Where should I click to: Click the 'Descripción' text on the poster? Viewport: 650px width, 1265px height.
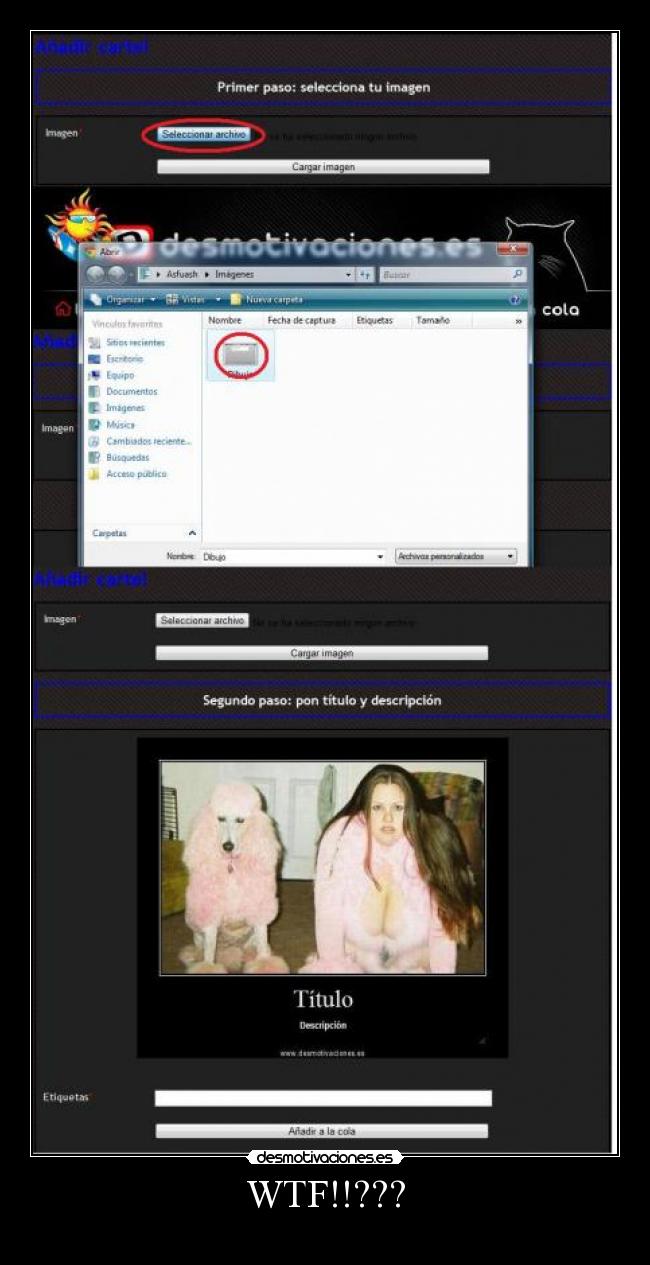tap(322, 1025)
